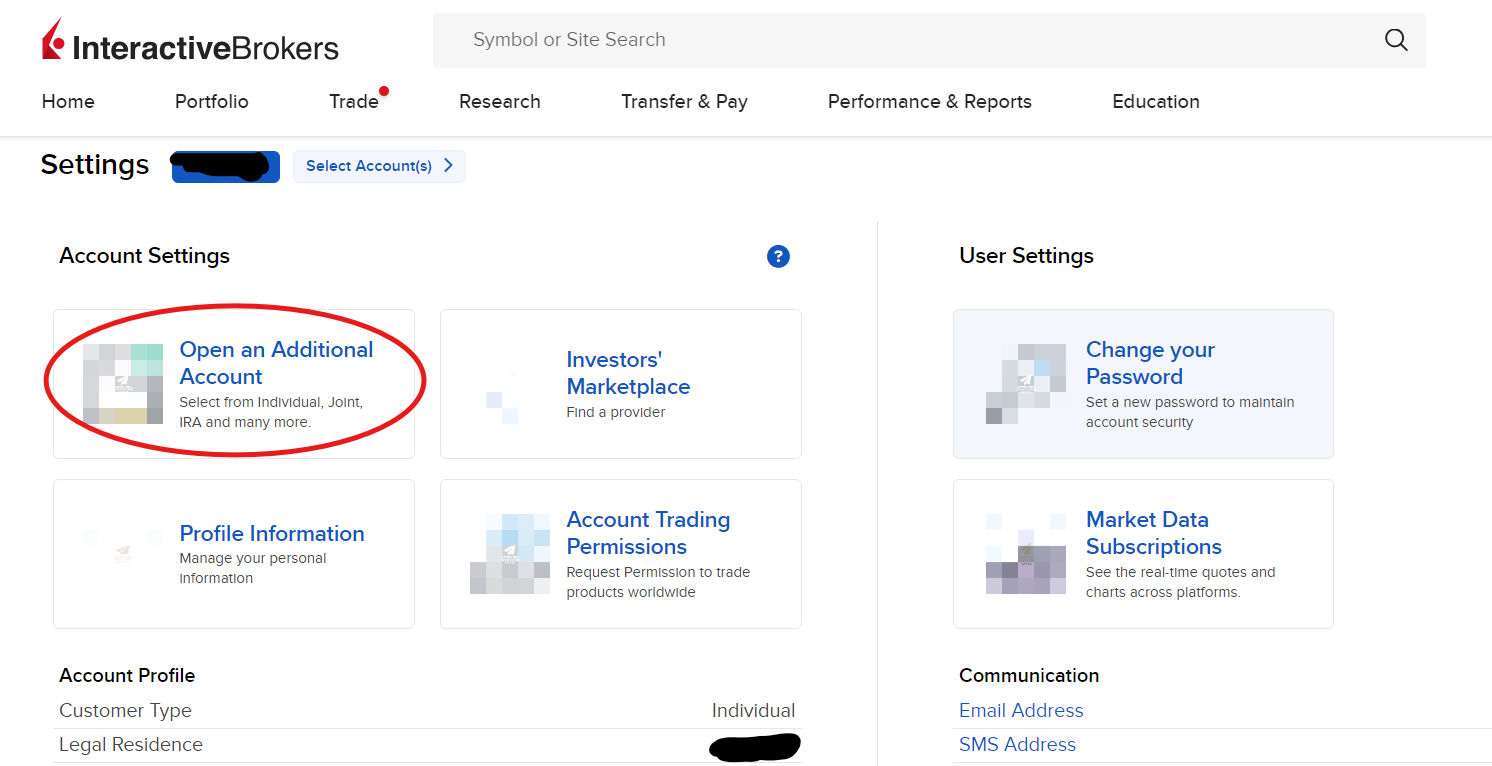Go to the Transfer & Pay menu
Screen dimensions: 1492x766
[x=684, y=102]
